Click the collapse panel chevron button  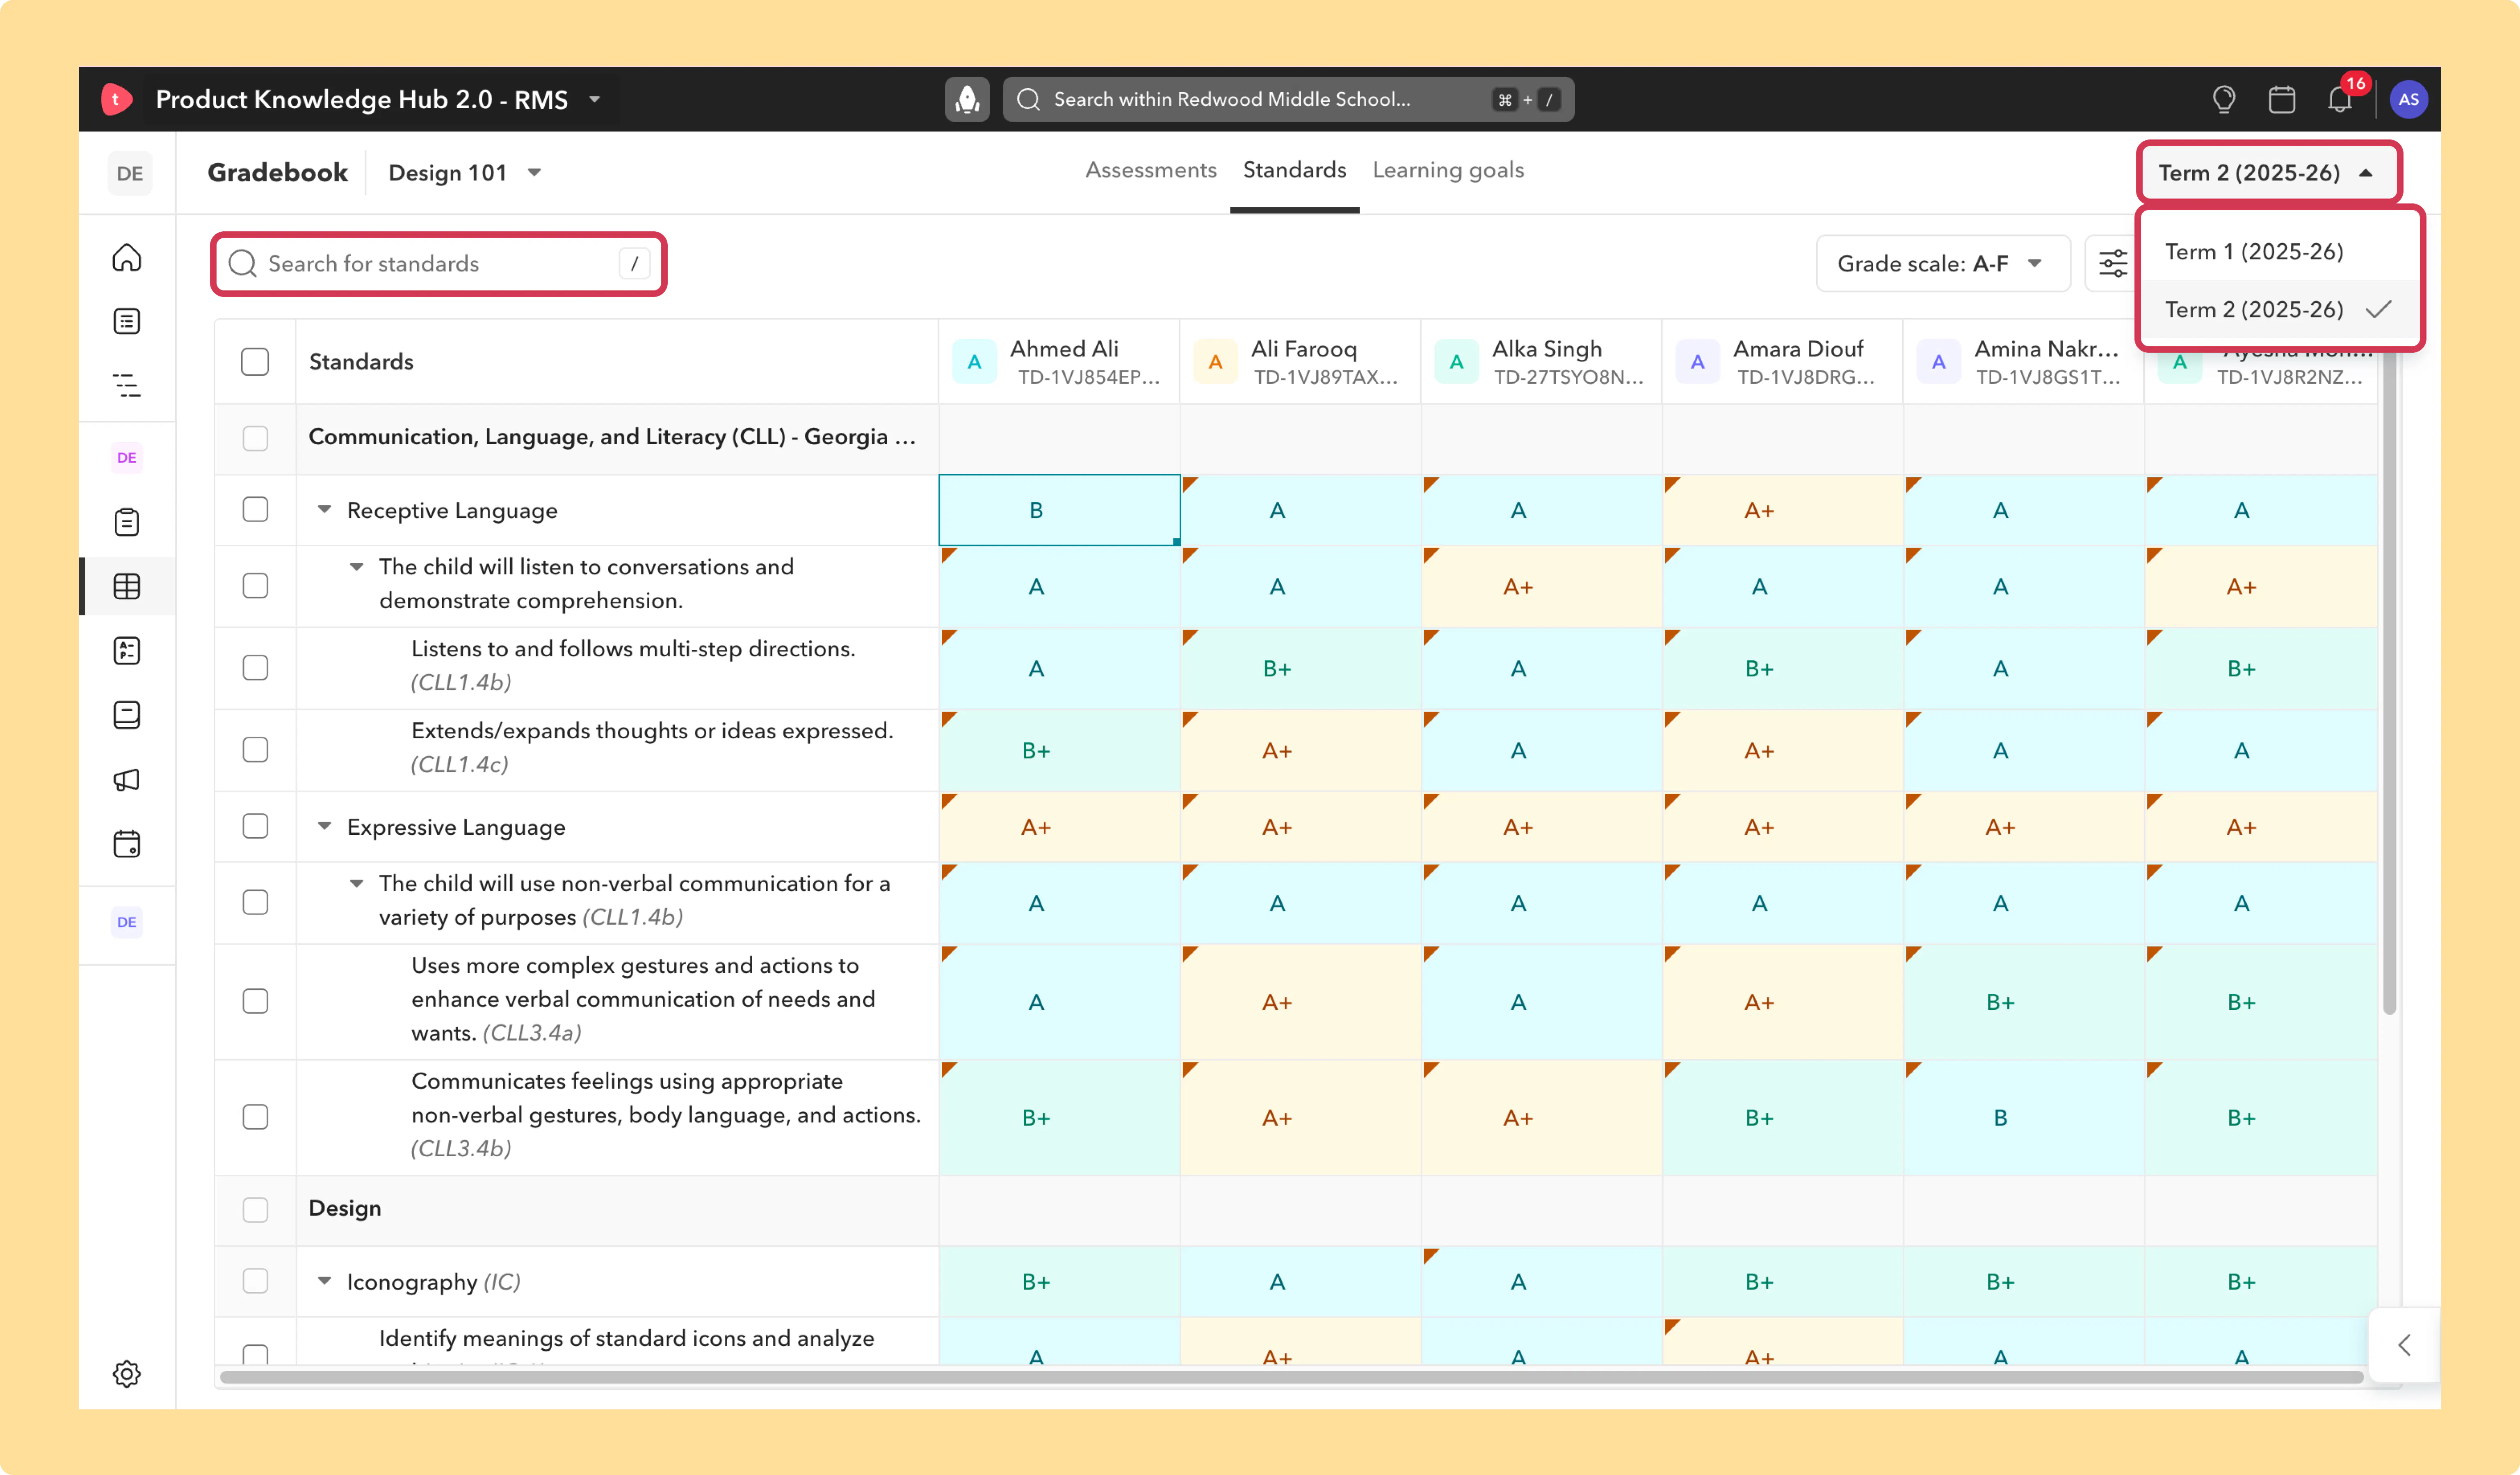[2404, 1345]
